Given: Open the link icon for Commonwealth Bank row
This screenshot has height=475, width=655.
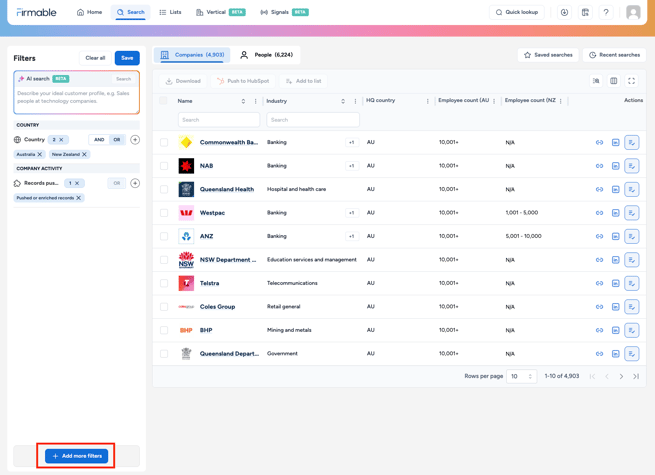Looking at the screenshot, I should 599,142.
